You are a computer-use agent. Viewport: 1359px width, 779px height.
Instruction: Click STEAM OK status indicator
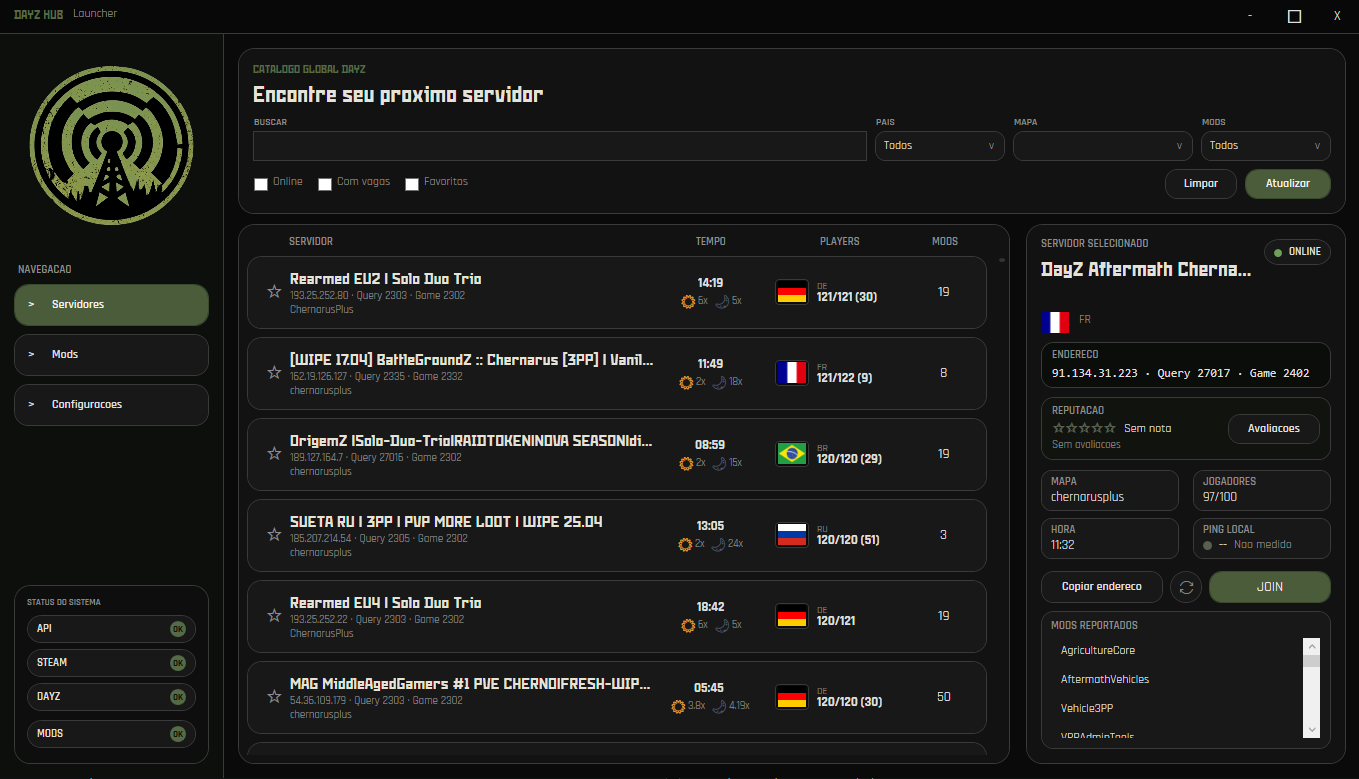(178, 663)
